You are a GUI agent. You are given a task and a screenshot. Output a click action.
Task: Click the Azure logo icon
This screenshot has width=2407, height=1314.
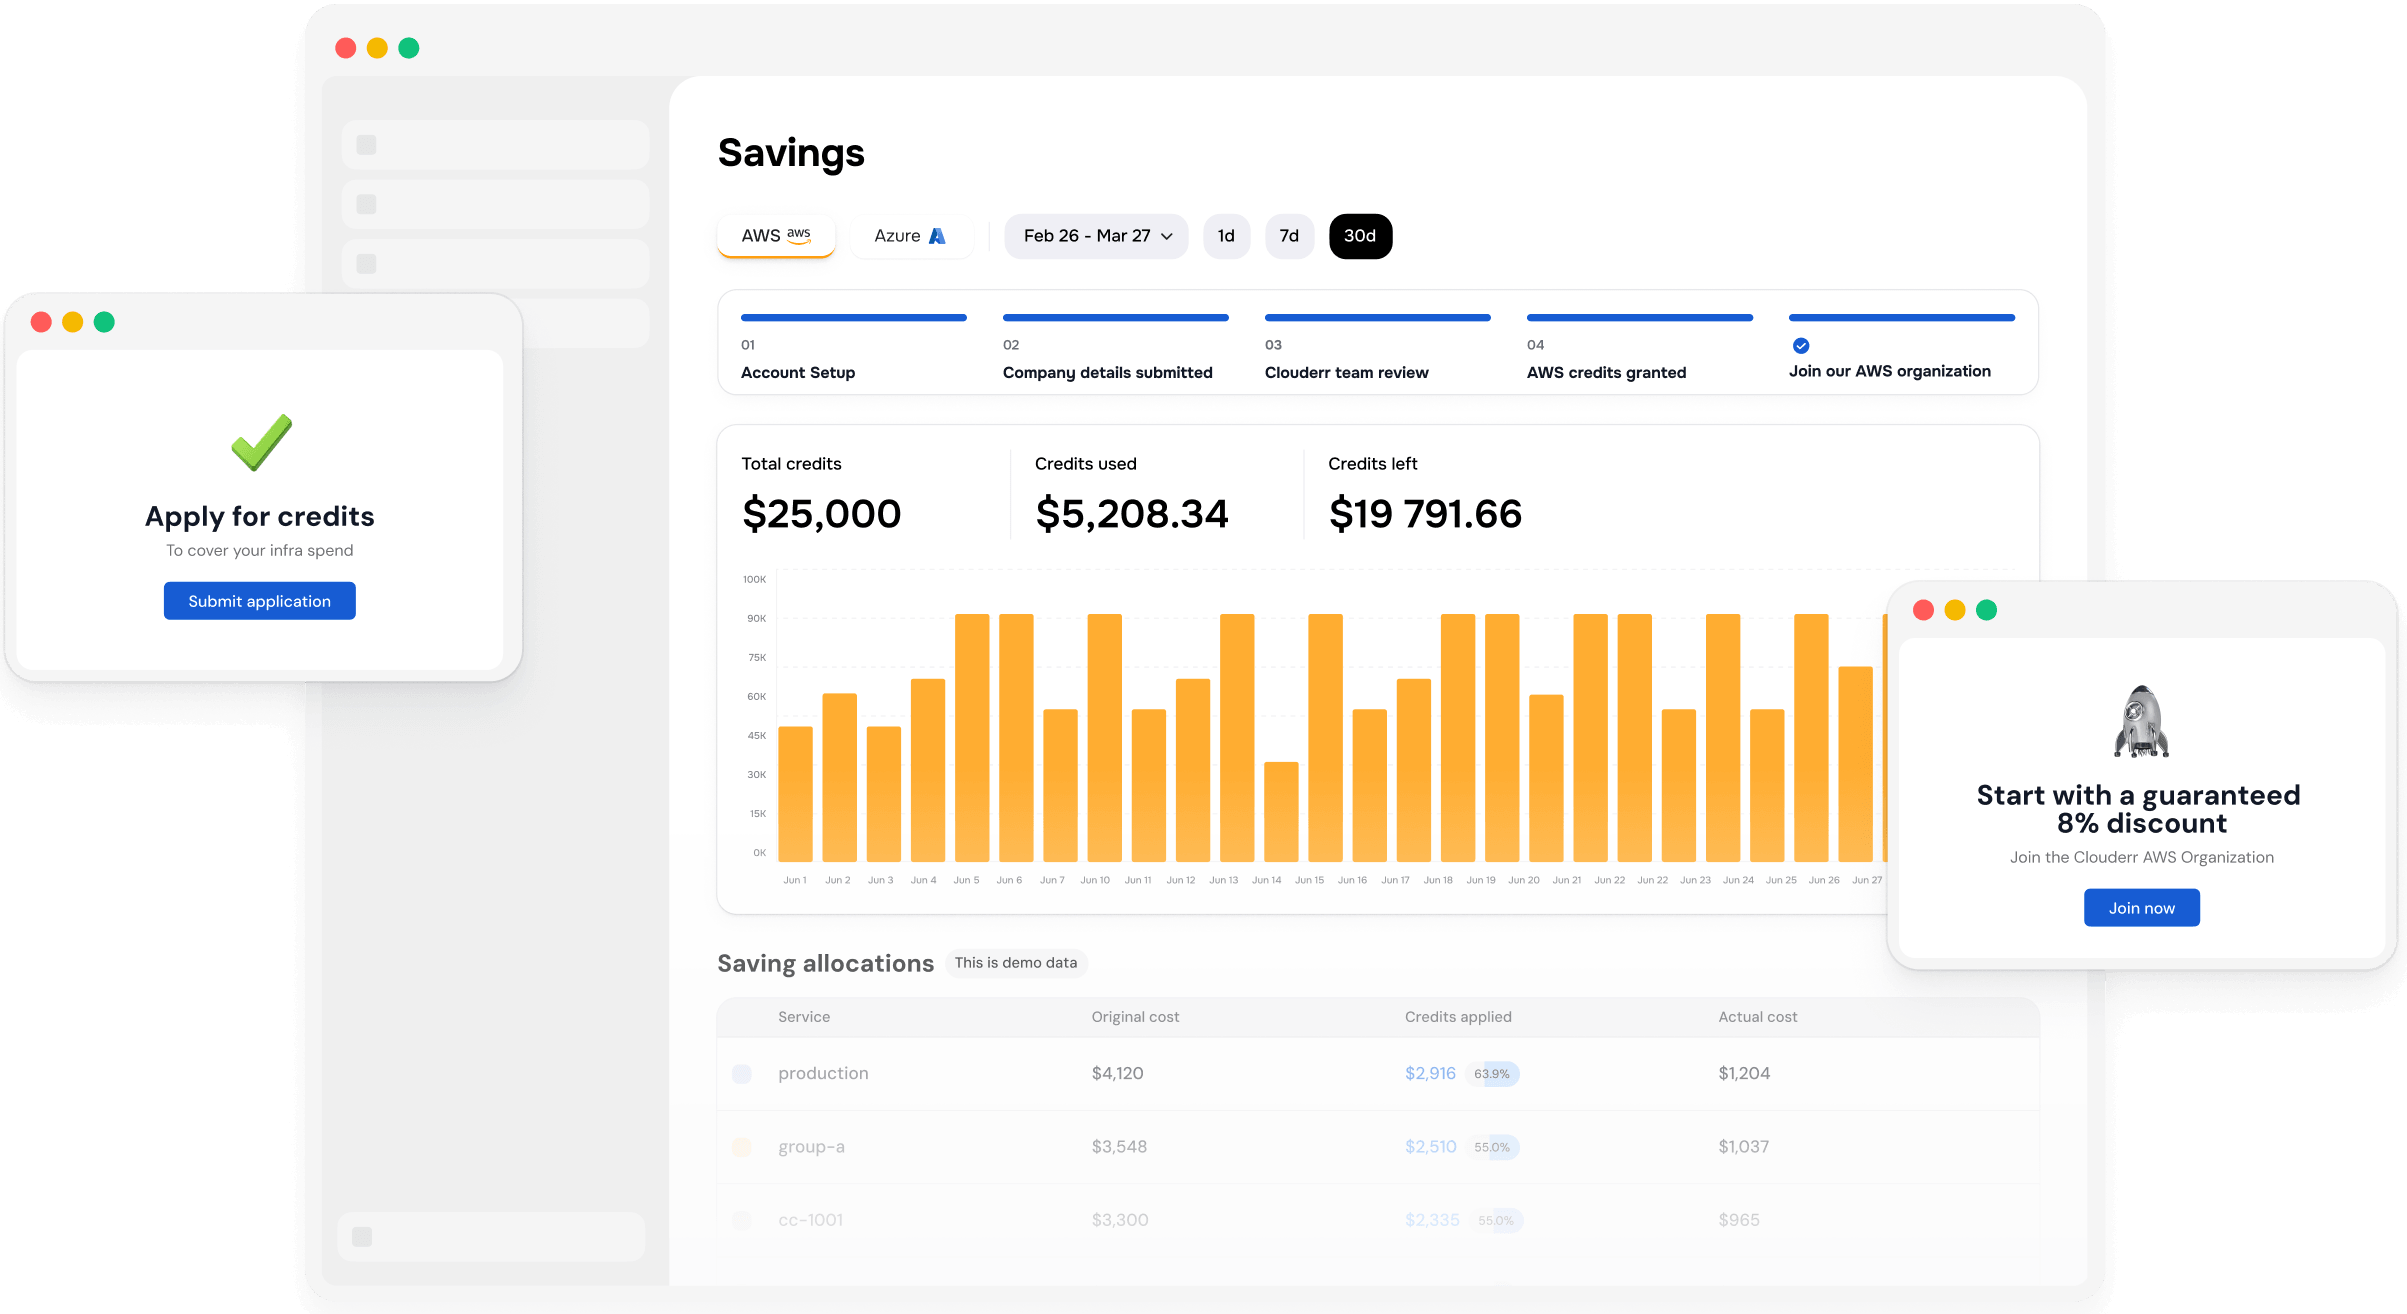click(x=937, y=236)
